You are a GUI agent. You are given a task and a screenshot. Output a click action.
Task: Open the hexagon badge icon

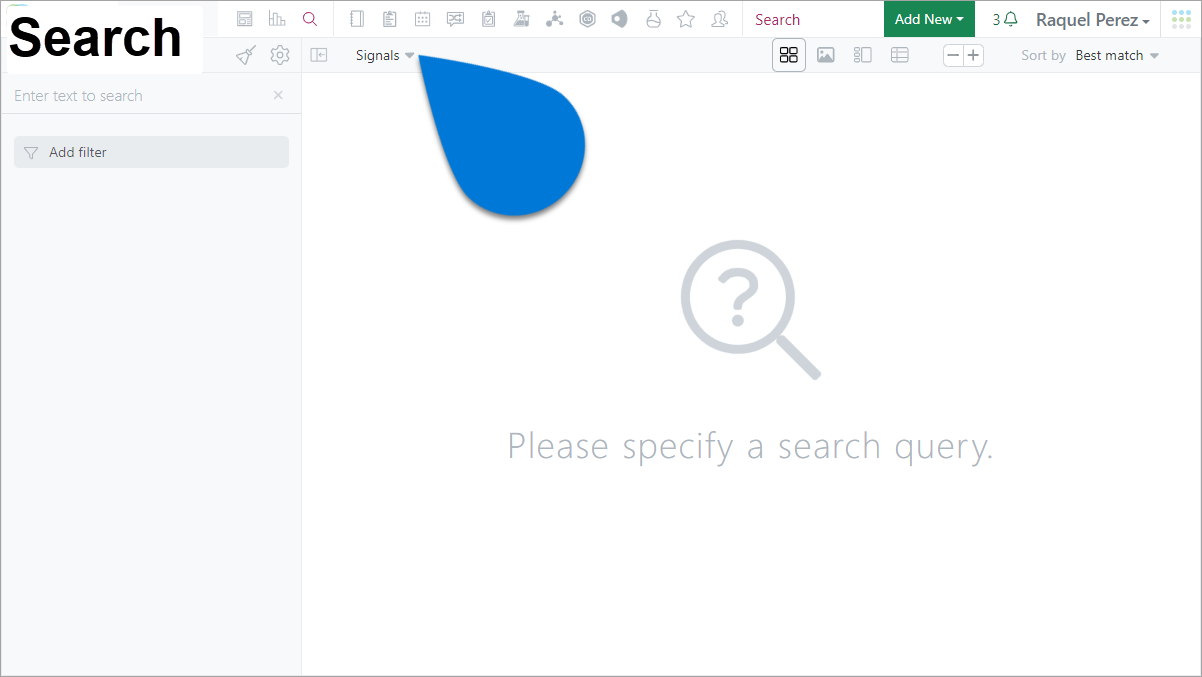tap(587, 19)
